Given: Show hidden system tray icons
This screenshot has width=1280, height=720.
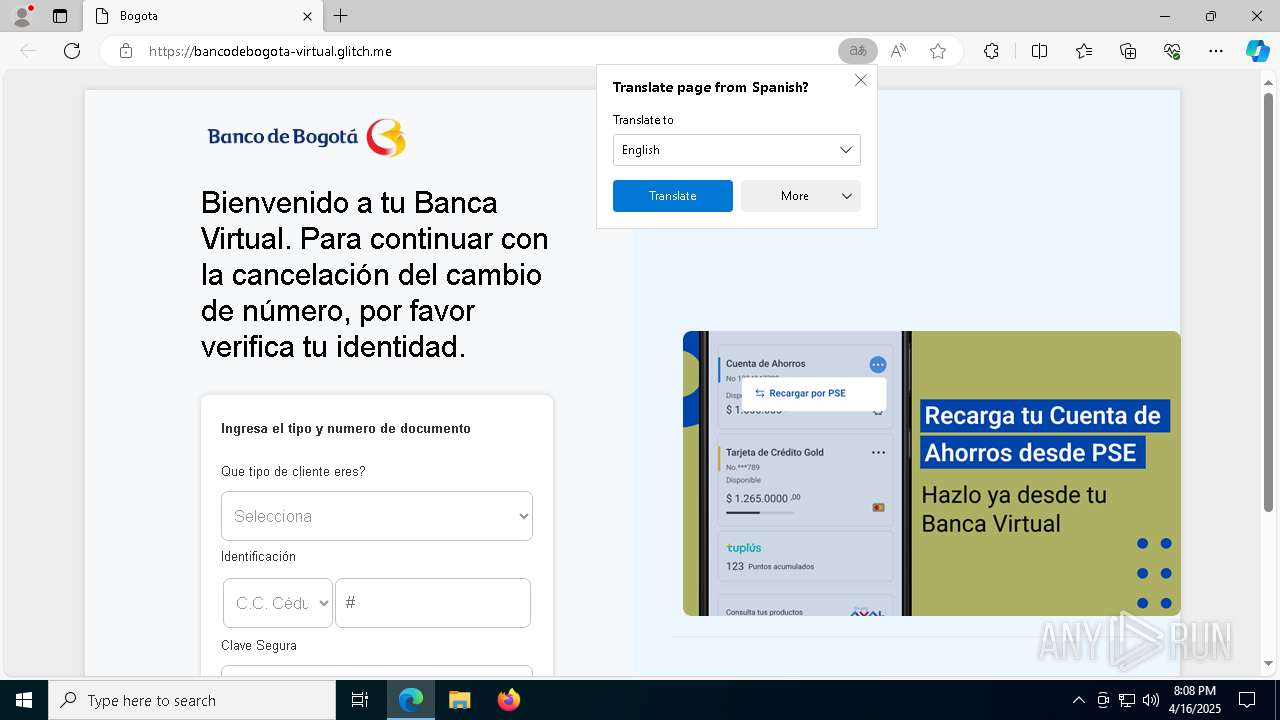Looking at the screenshot, I should 1078,700.
